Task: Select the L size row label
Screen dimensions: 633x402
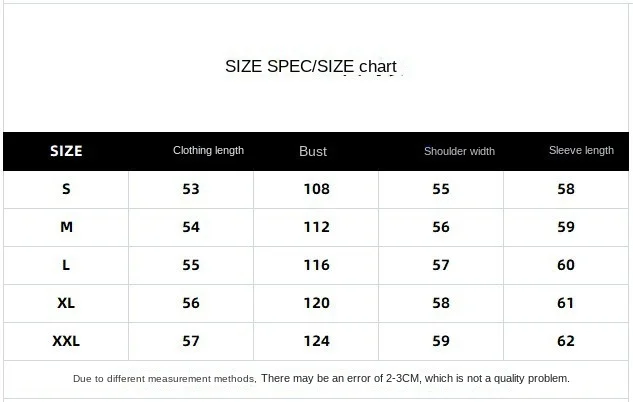Action: pyautogui.click(x=66, y=265)
